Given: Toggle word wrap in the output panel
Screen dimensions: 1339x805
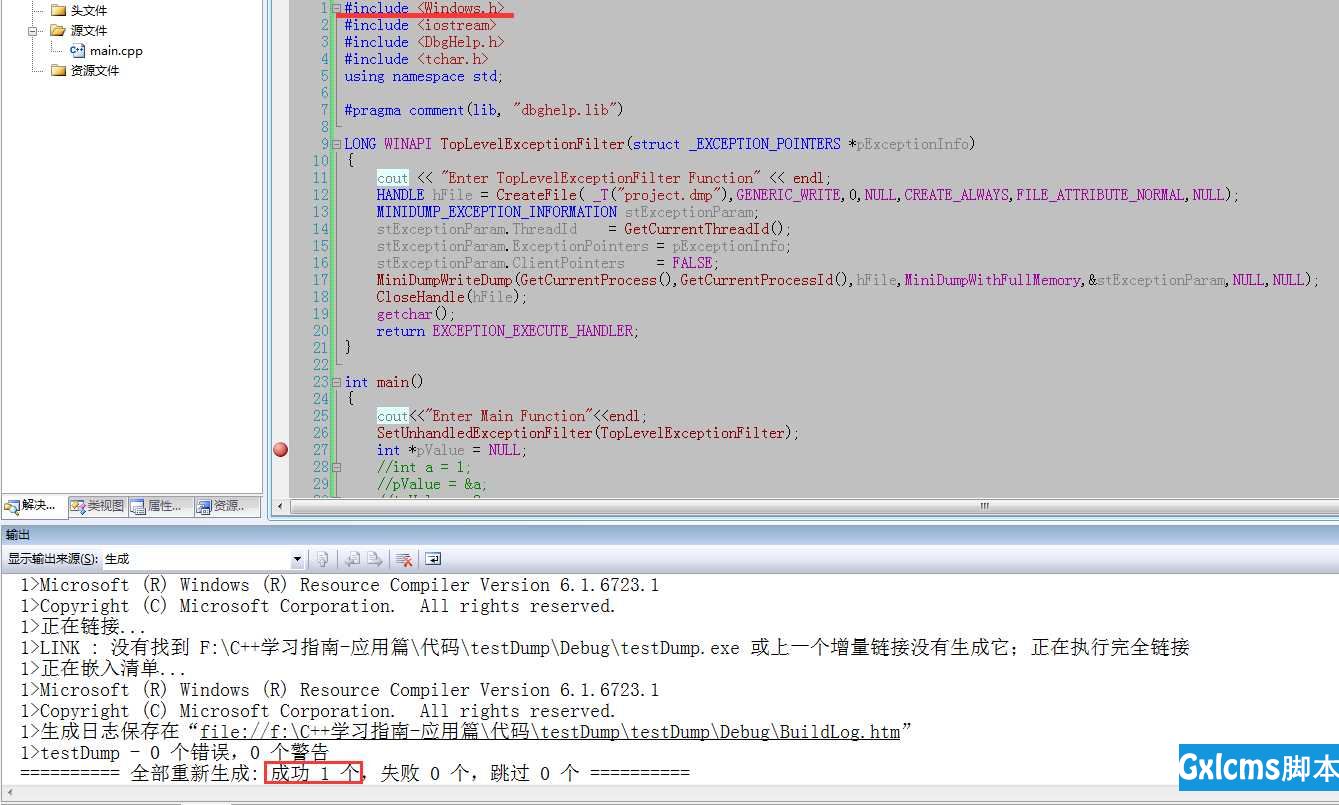Looking at the screenshot, I should point(433,559).
